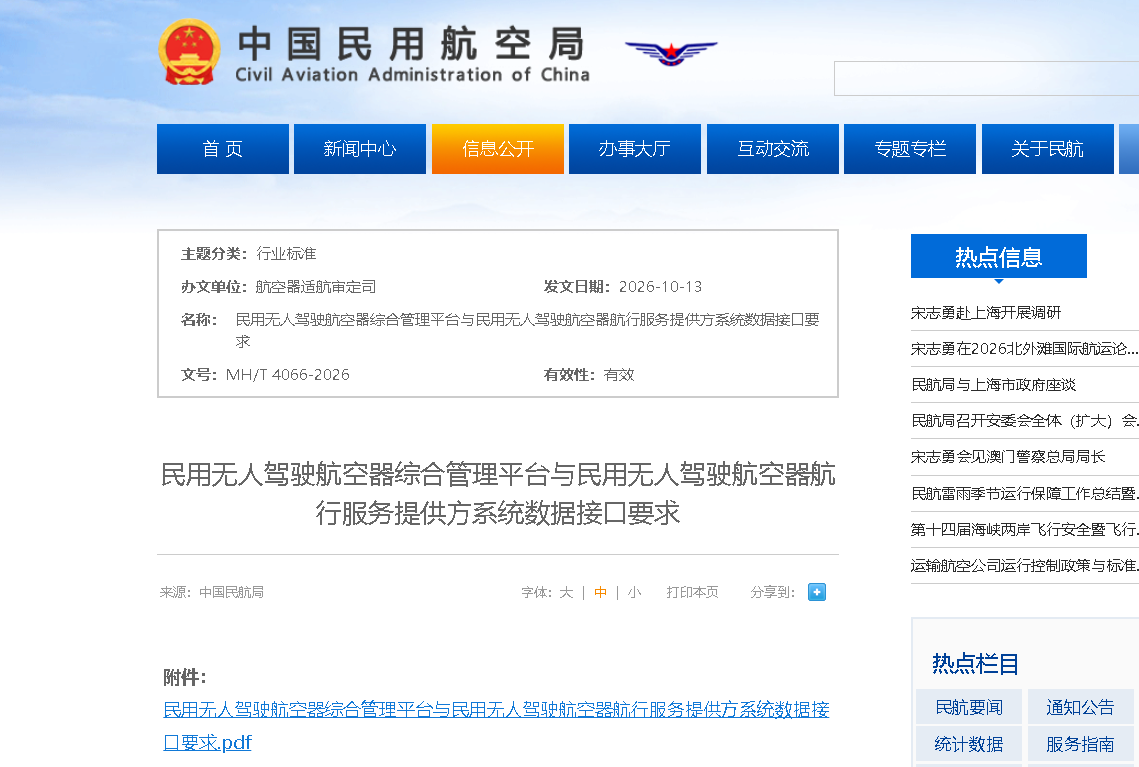The image size is (1139, 767).
Task: Open the 民航要闻 hot column
Action: [x=969, y=707]
